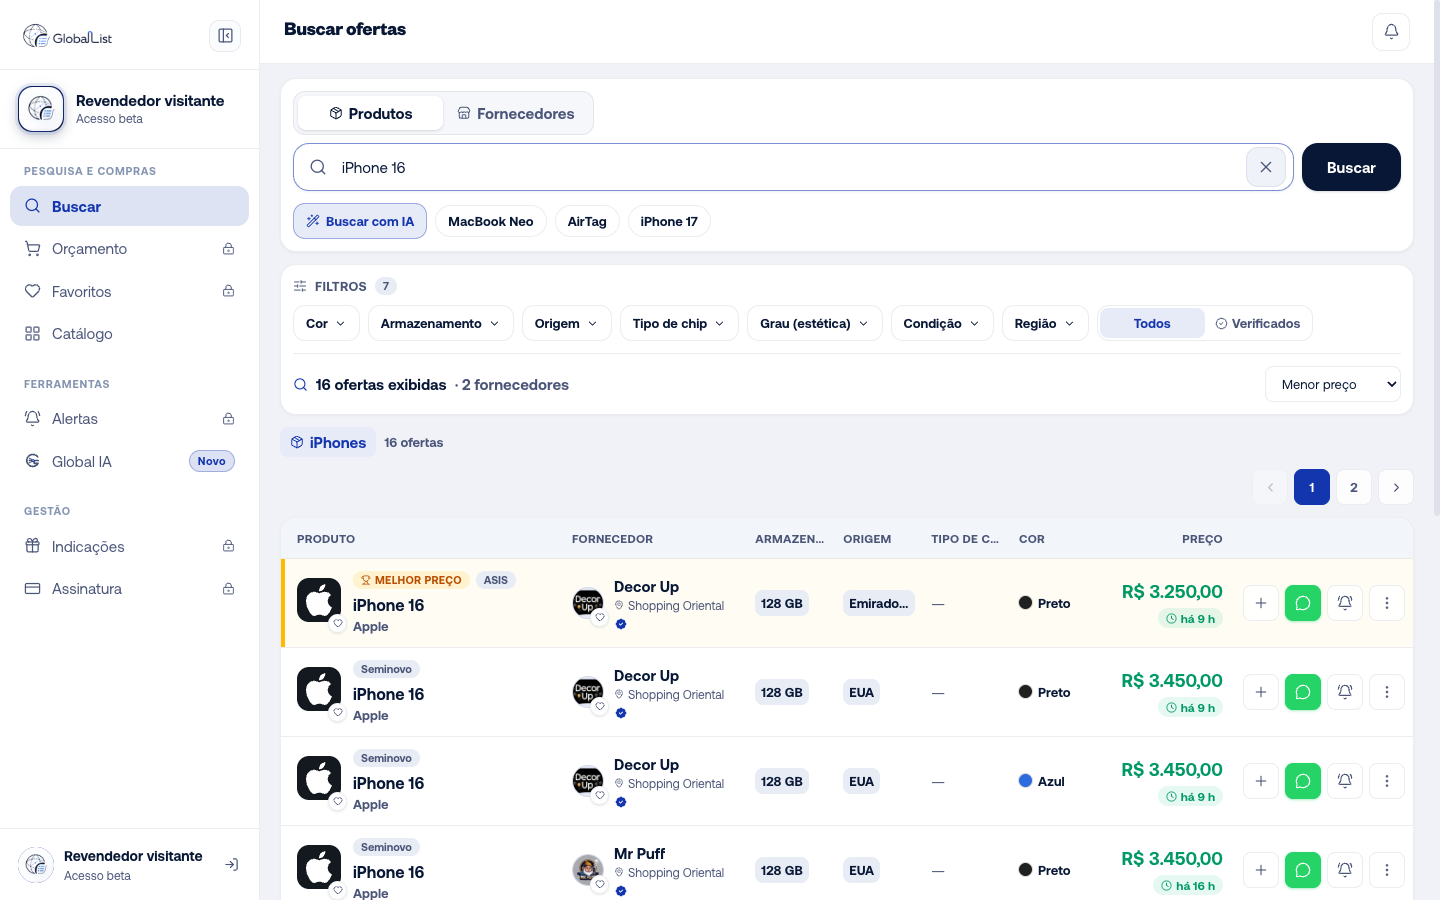Go to Favoritos in the sidebar
The height and width of the screenshot is (900, 1440).
click(x=129, y=291)
